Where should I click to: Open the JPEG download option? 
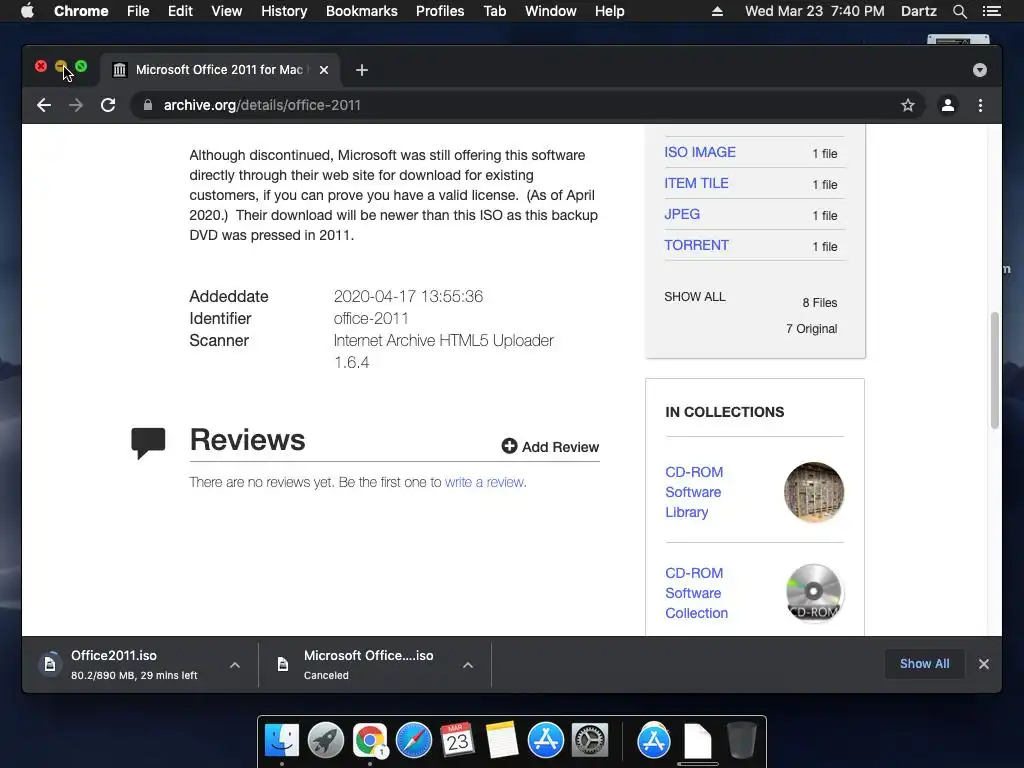click(682, 214)
